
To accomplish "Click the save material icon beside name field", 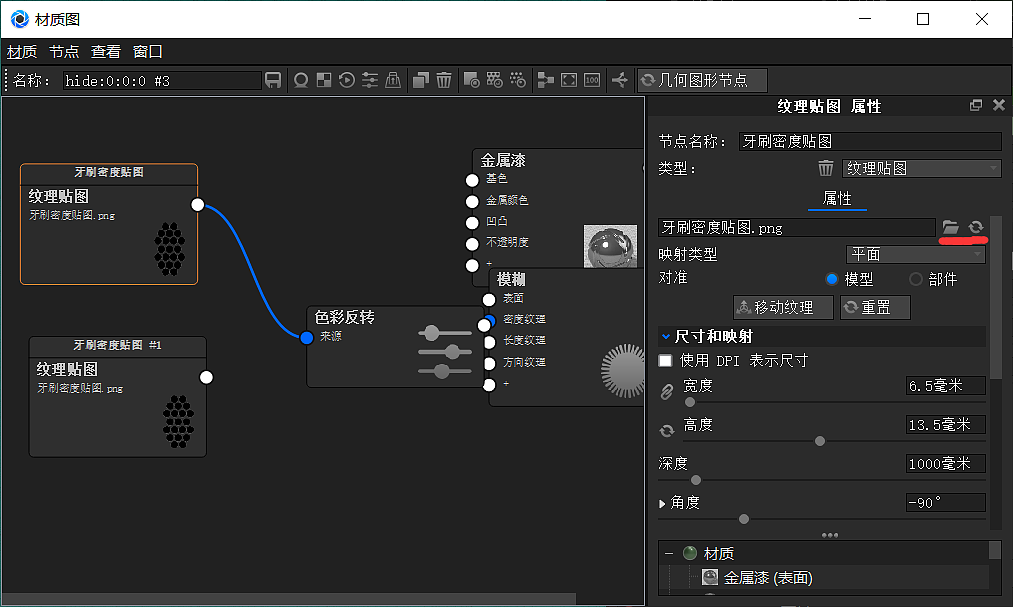I will 273,80.
